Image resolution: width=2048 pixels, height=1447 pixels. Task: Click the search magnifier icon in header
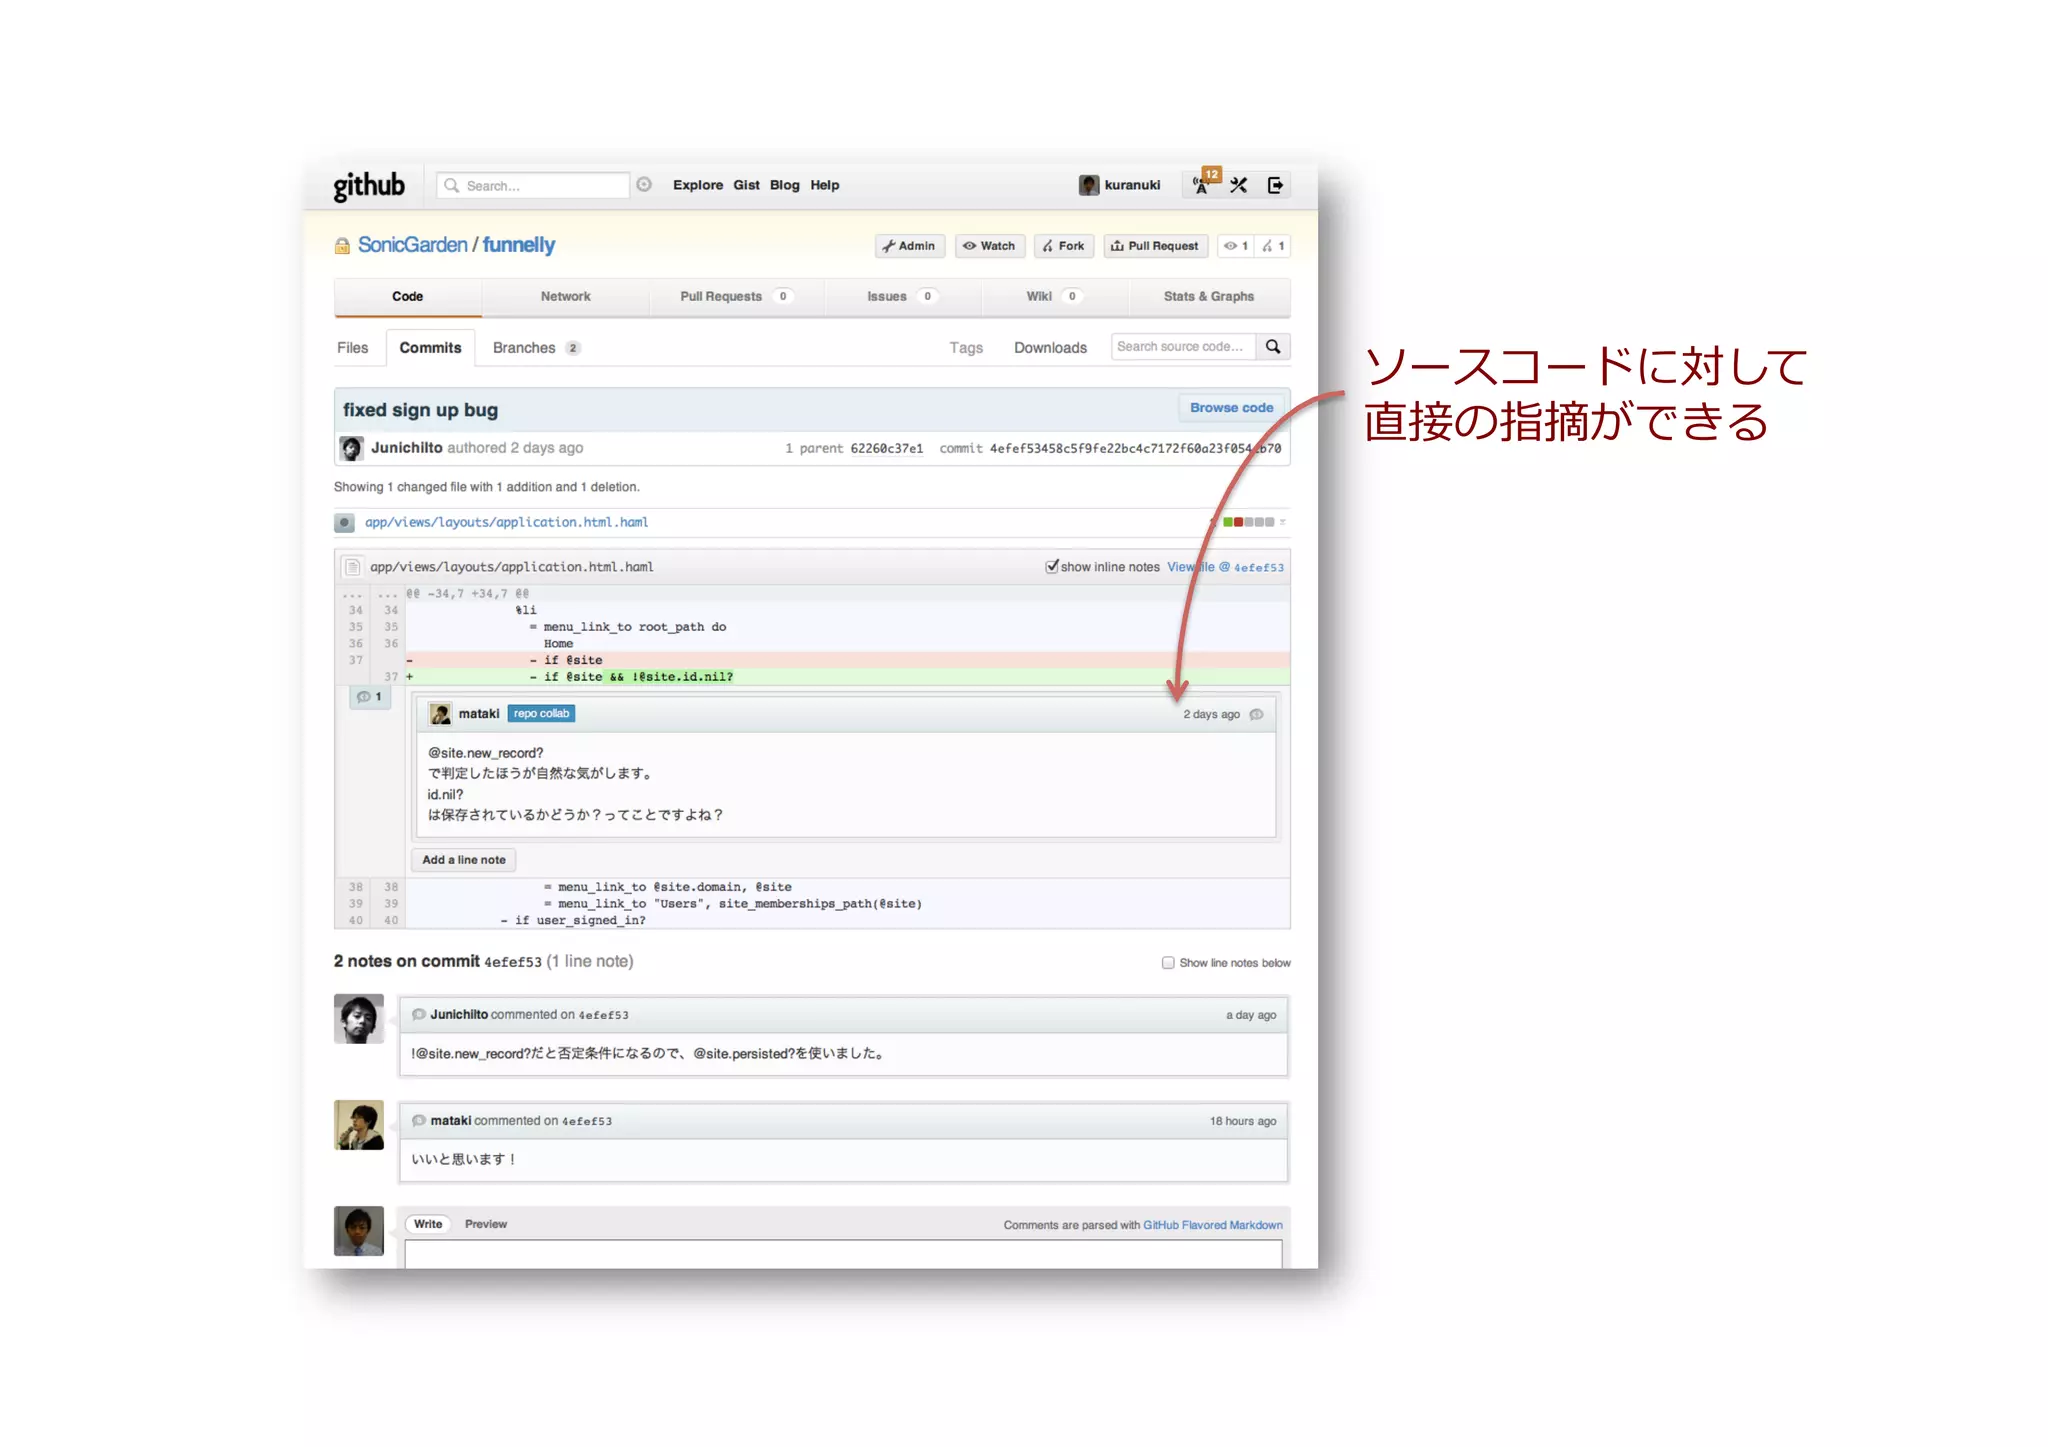point(452,186)
